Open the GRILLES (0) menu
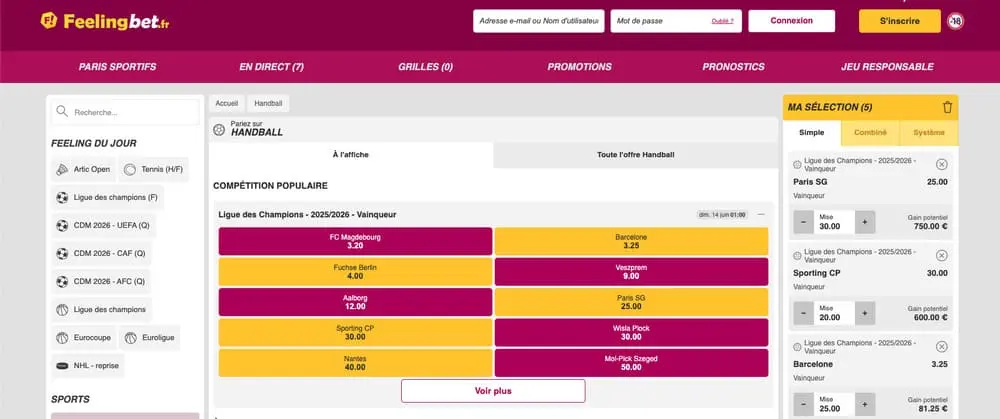Image resolution: width=1000 pixels, height=419 pixels. coord(425,67)
